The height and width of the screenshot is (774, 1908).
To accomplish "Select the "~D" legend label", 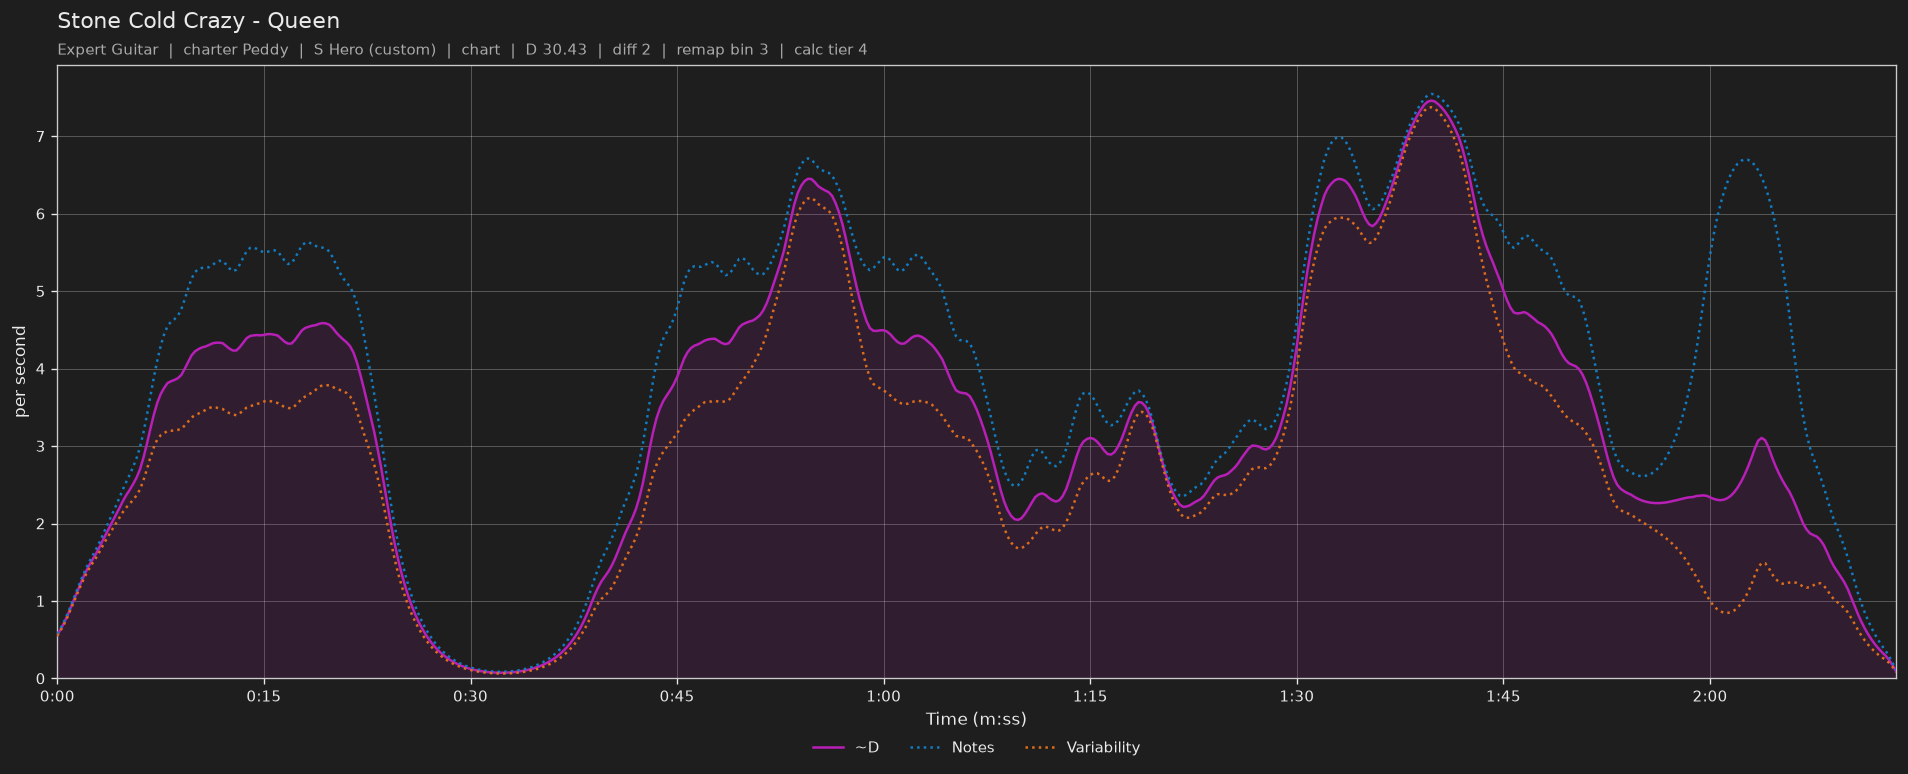I will pos(867,748).
